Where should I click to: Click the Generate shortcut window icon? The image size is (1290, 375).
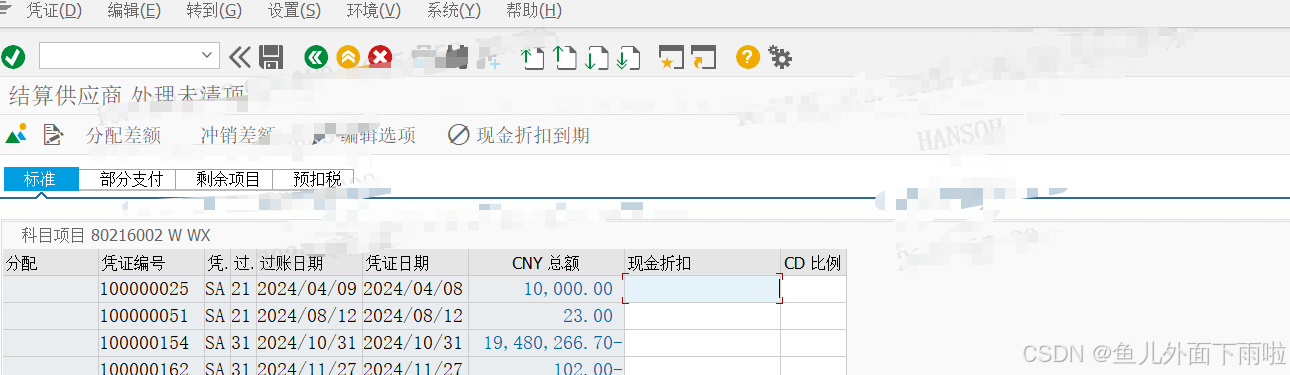tap(704, 58)
